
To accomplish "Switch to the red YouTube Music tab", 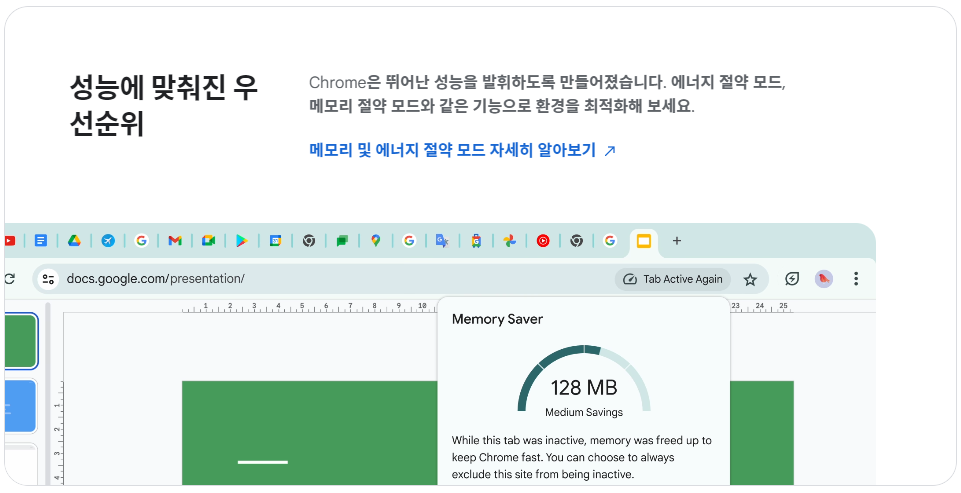I will click(x=543, y=241).
